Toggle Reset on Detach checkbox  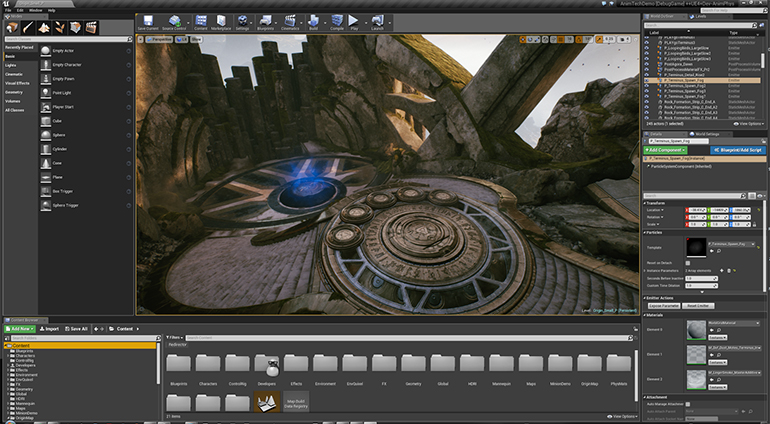point(688,263)
